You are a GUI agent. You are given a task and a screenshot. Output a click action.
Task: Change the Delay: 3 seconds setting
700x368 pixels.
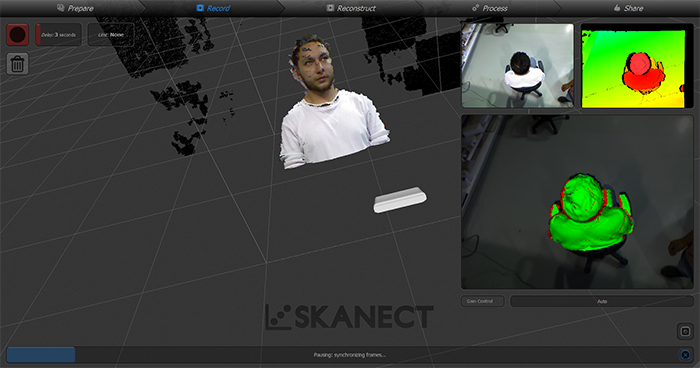58,35
